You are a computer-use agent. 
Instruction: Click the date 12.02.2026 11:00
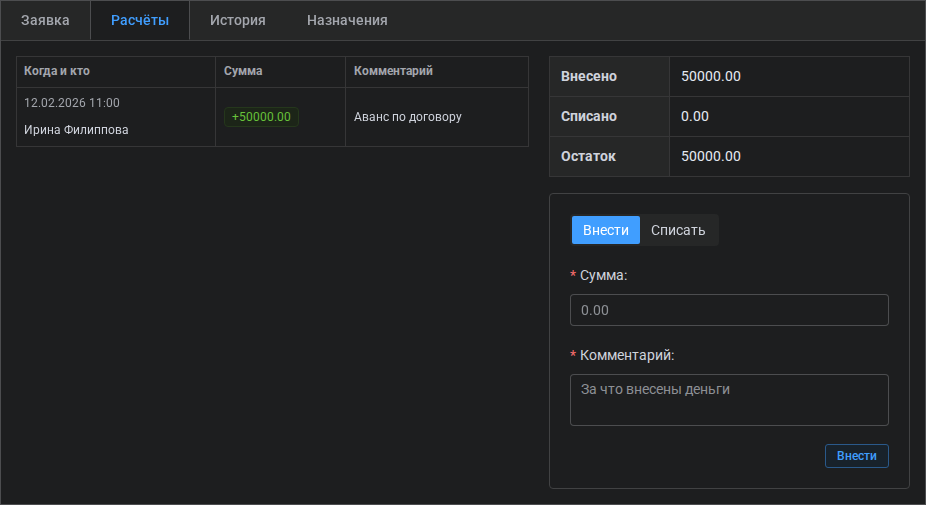pos(72,103)
